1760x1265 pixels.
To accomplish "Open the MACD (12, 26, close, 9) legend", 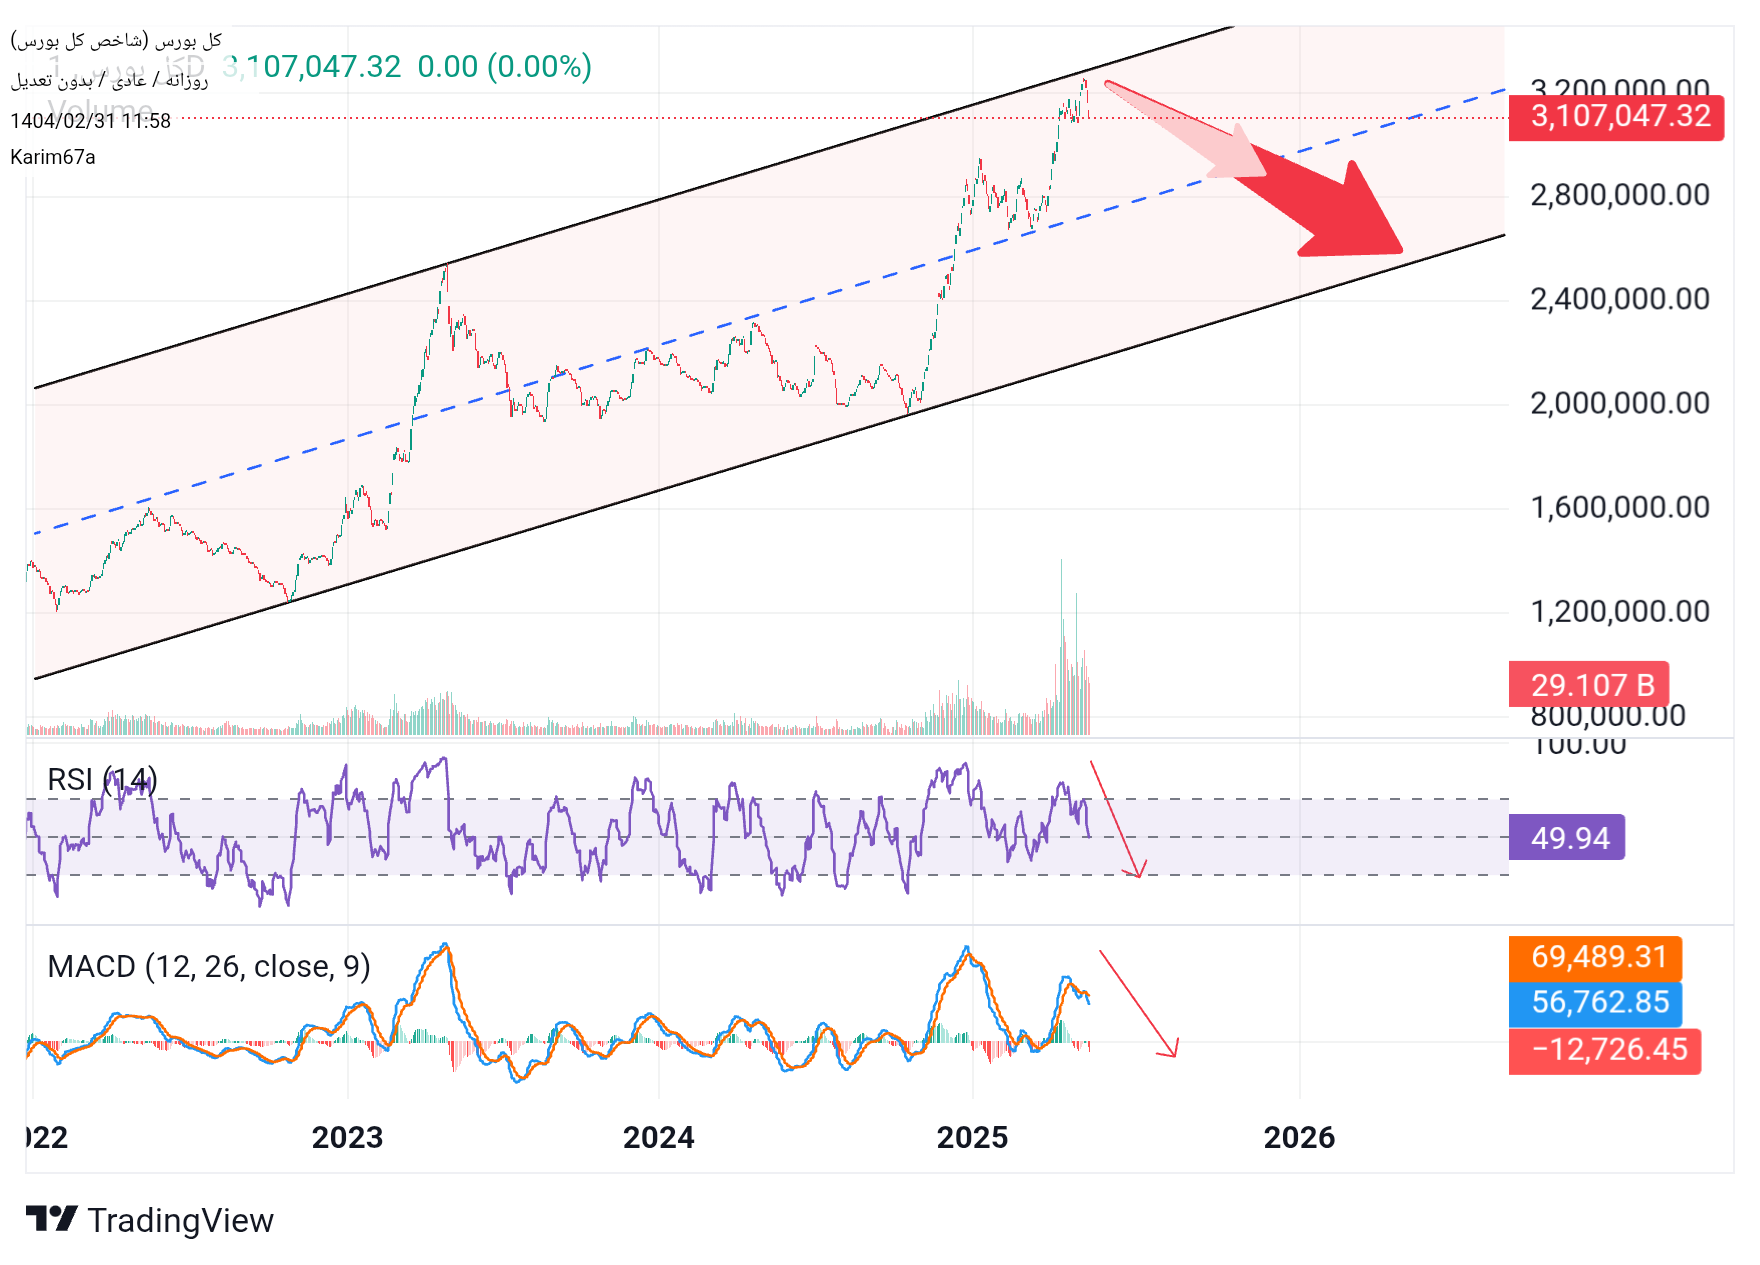I will point(208,967).
